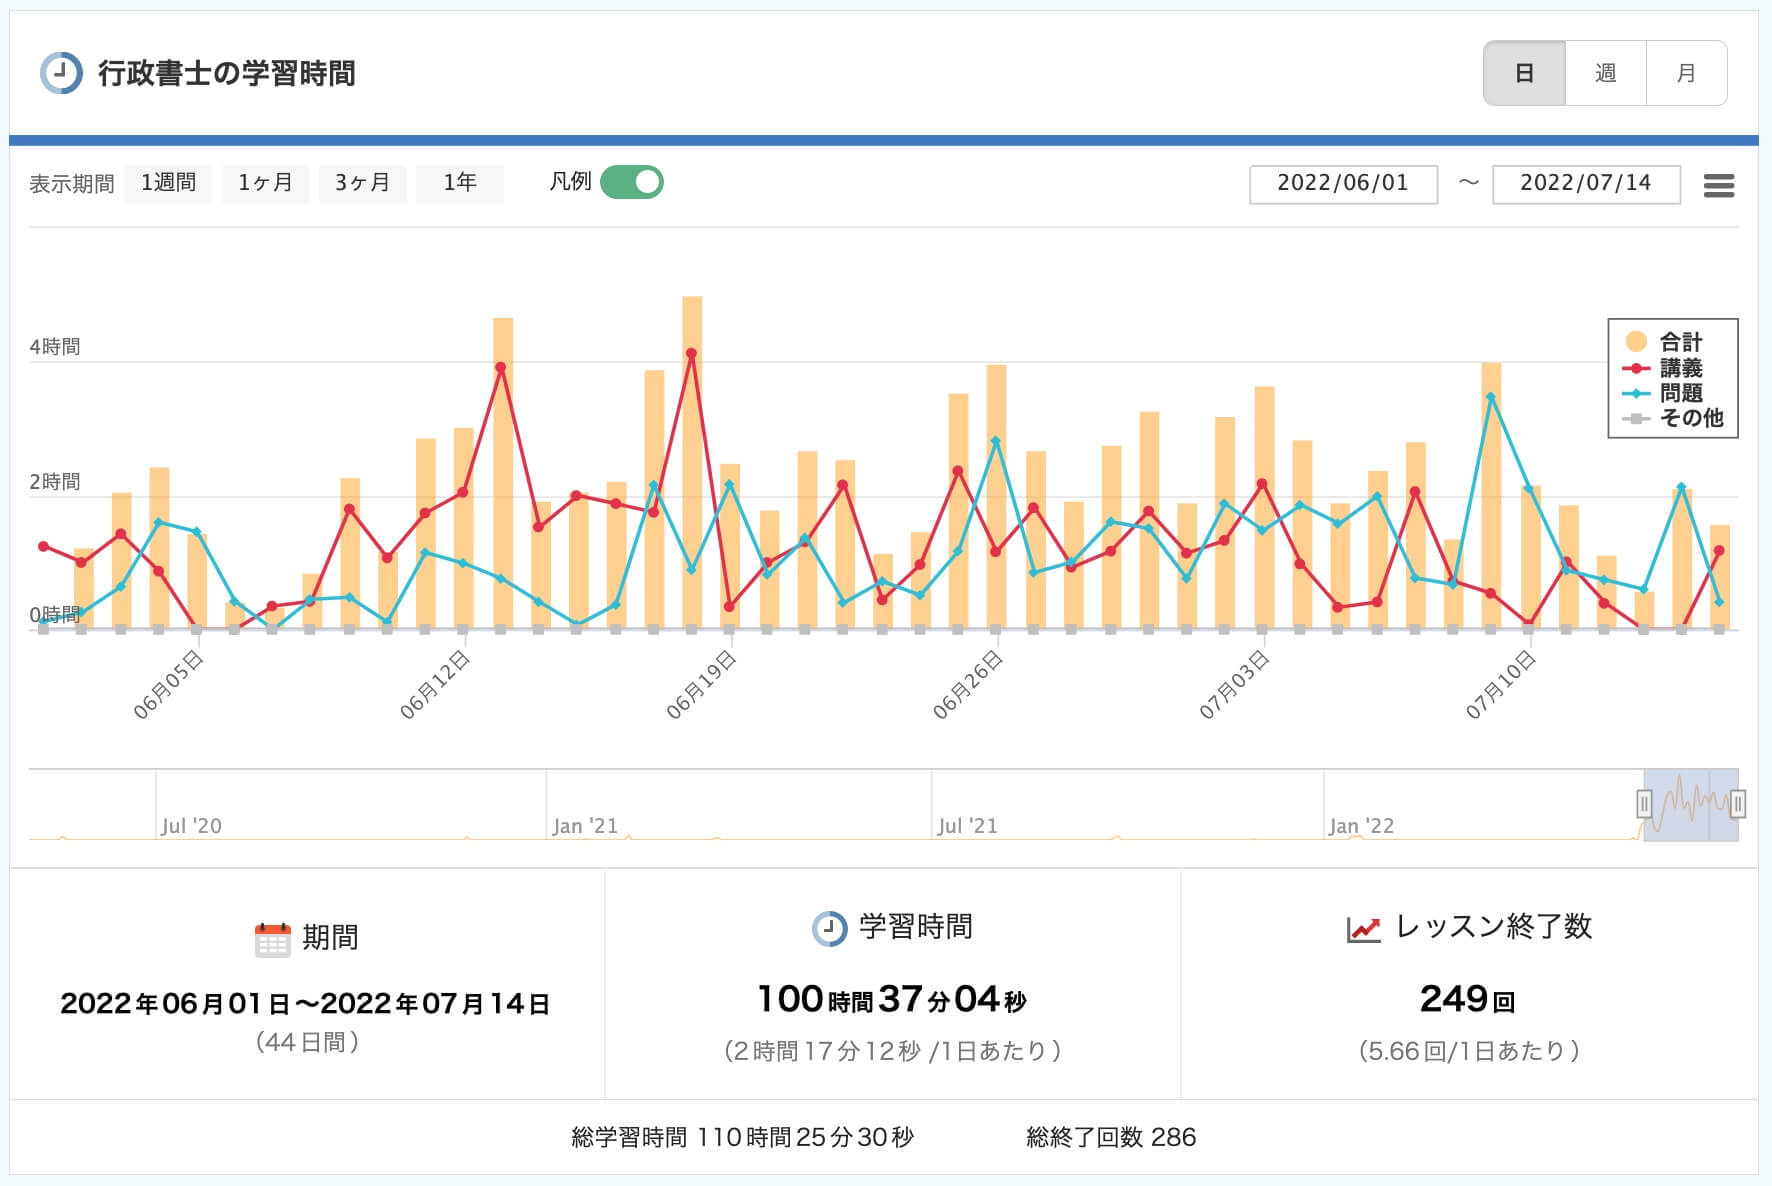The image size is (1772, 1186).
Task: Click the 総学習時間 110時間25分30秒 text
Action: coord(742,1138)
